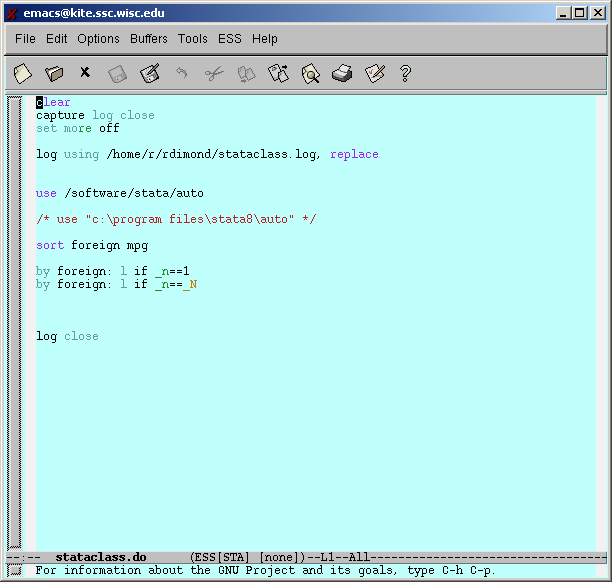The height and width of the screenshot is (582, 612).
Task: Click the red comment line with program files
Action: (x=176, y=219)
